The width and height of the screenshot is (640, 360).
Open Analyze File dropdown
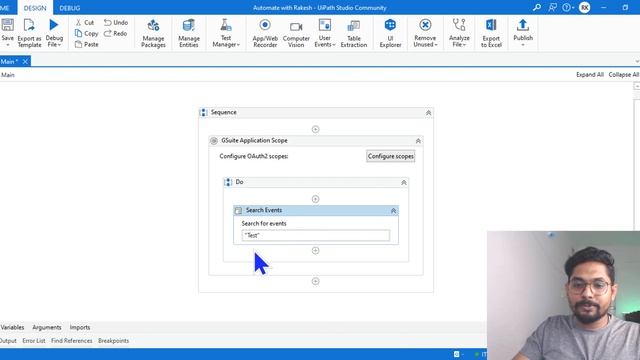tap(459, 33)
